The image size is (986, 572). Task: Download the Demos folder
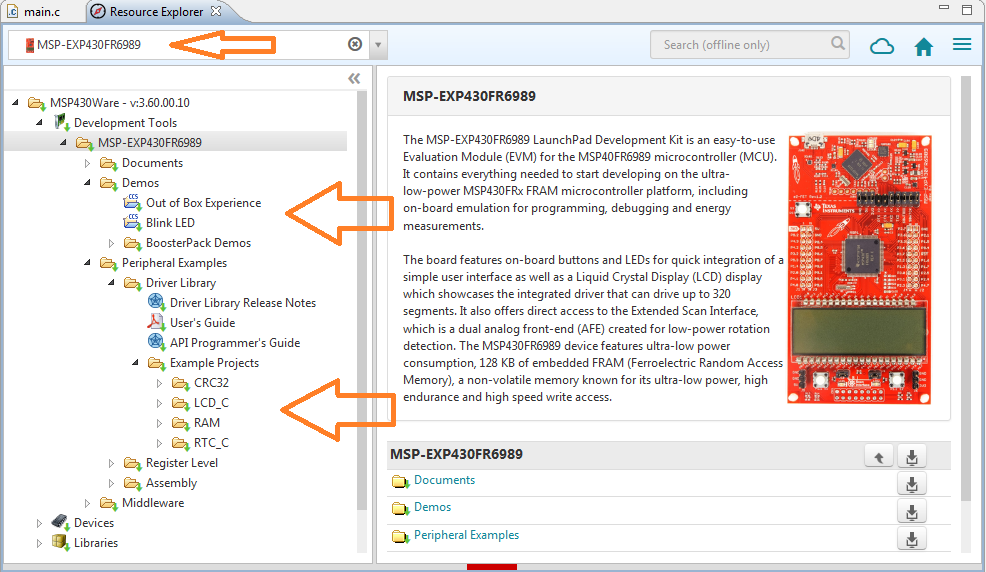tap(912, 512)
